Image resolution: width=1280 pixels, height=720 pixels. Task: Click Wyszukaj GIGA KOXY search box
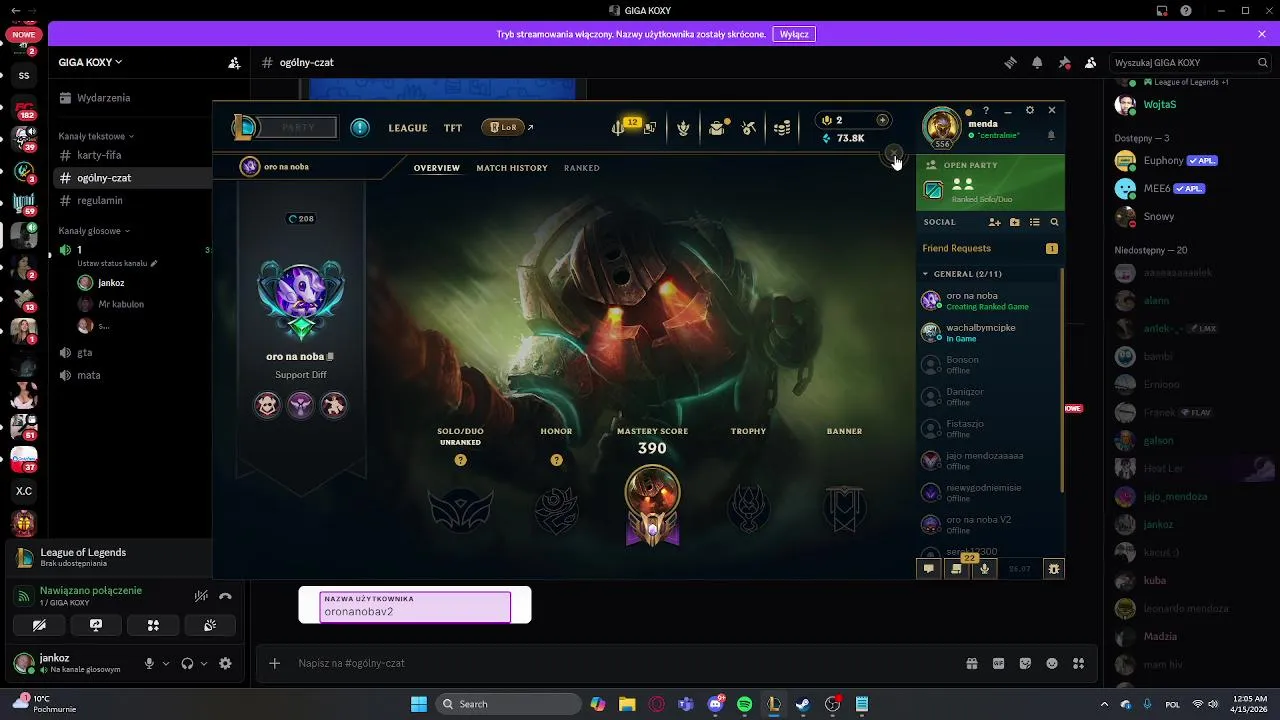[x=1188, y=62]
